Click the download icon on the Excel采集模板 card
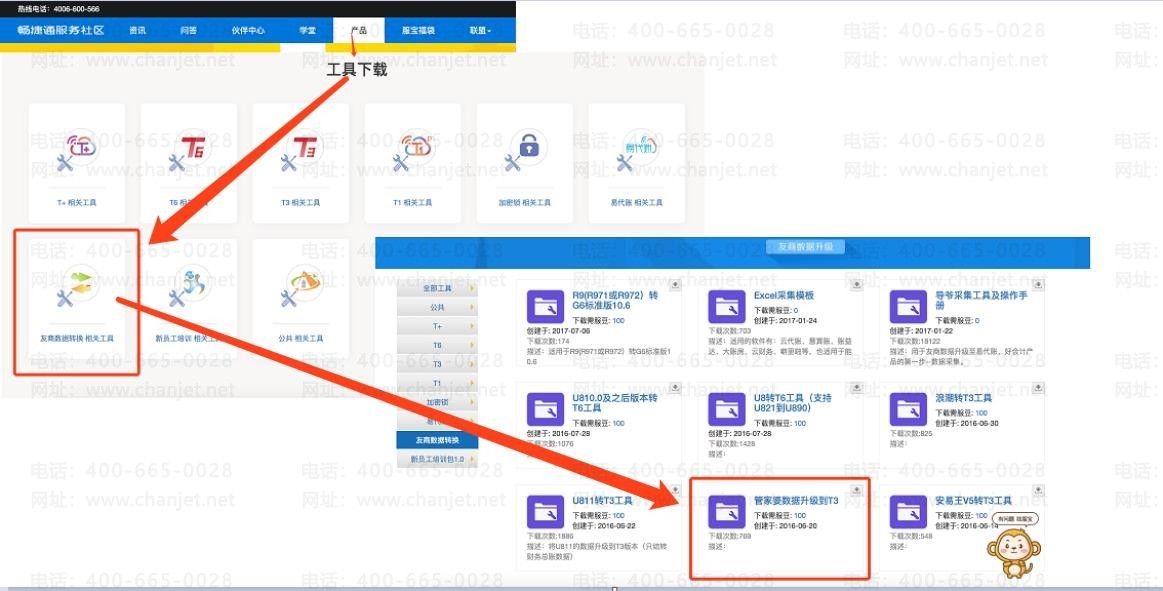The image size is (1163, 591). [x=856, y=285]
